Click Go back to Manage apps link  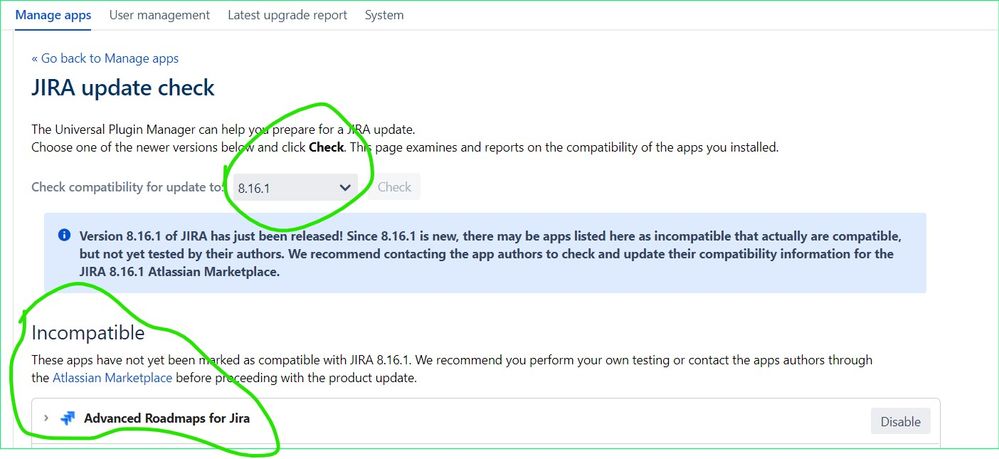point(105,59)
